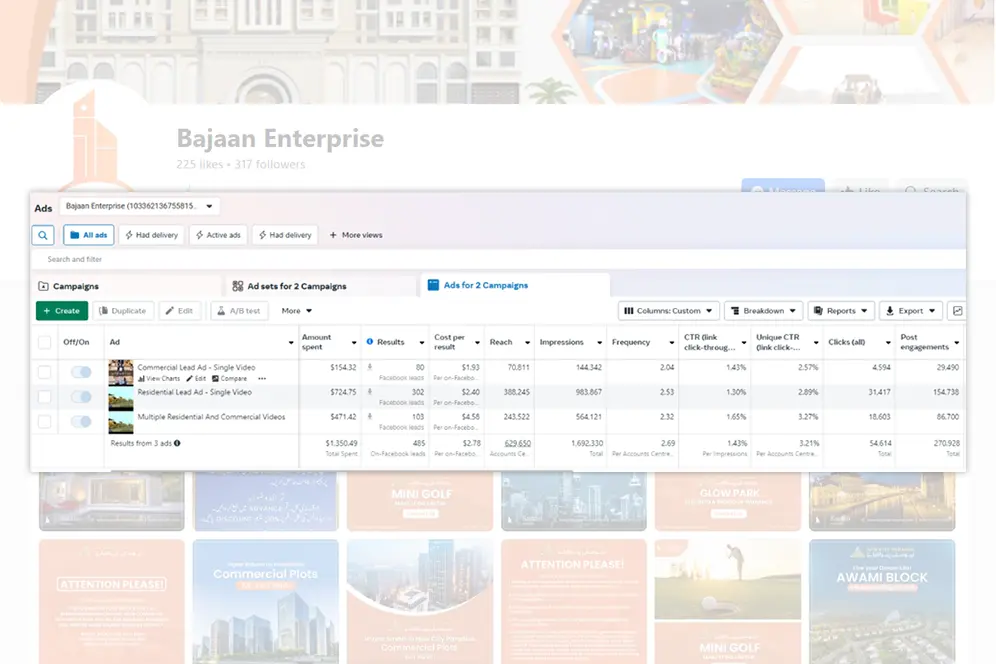Click the magnifier search icon button
Image resolution: width=996 pixels, height=664 pixels.
43,235
